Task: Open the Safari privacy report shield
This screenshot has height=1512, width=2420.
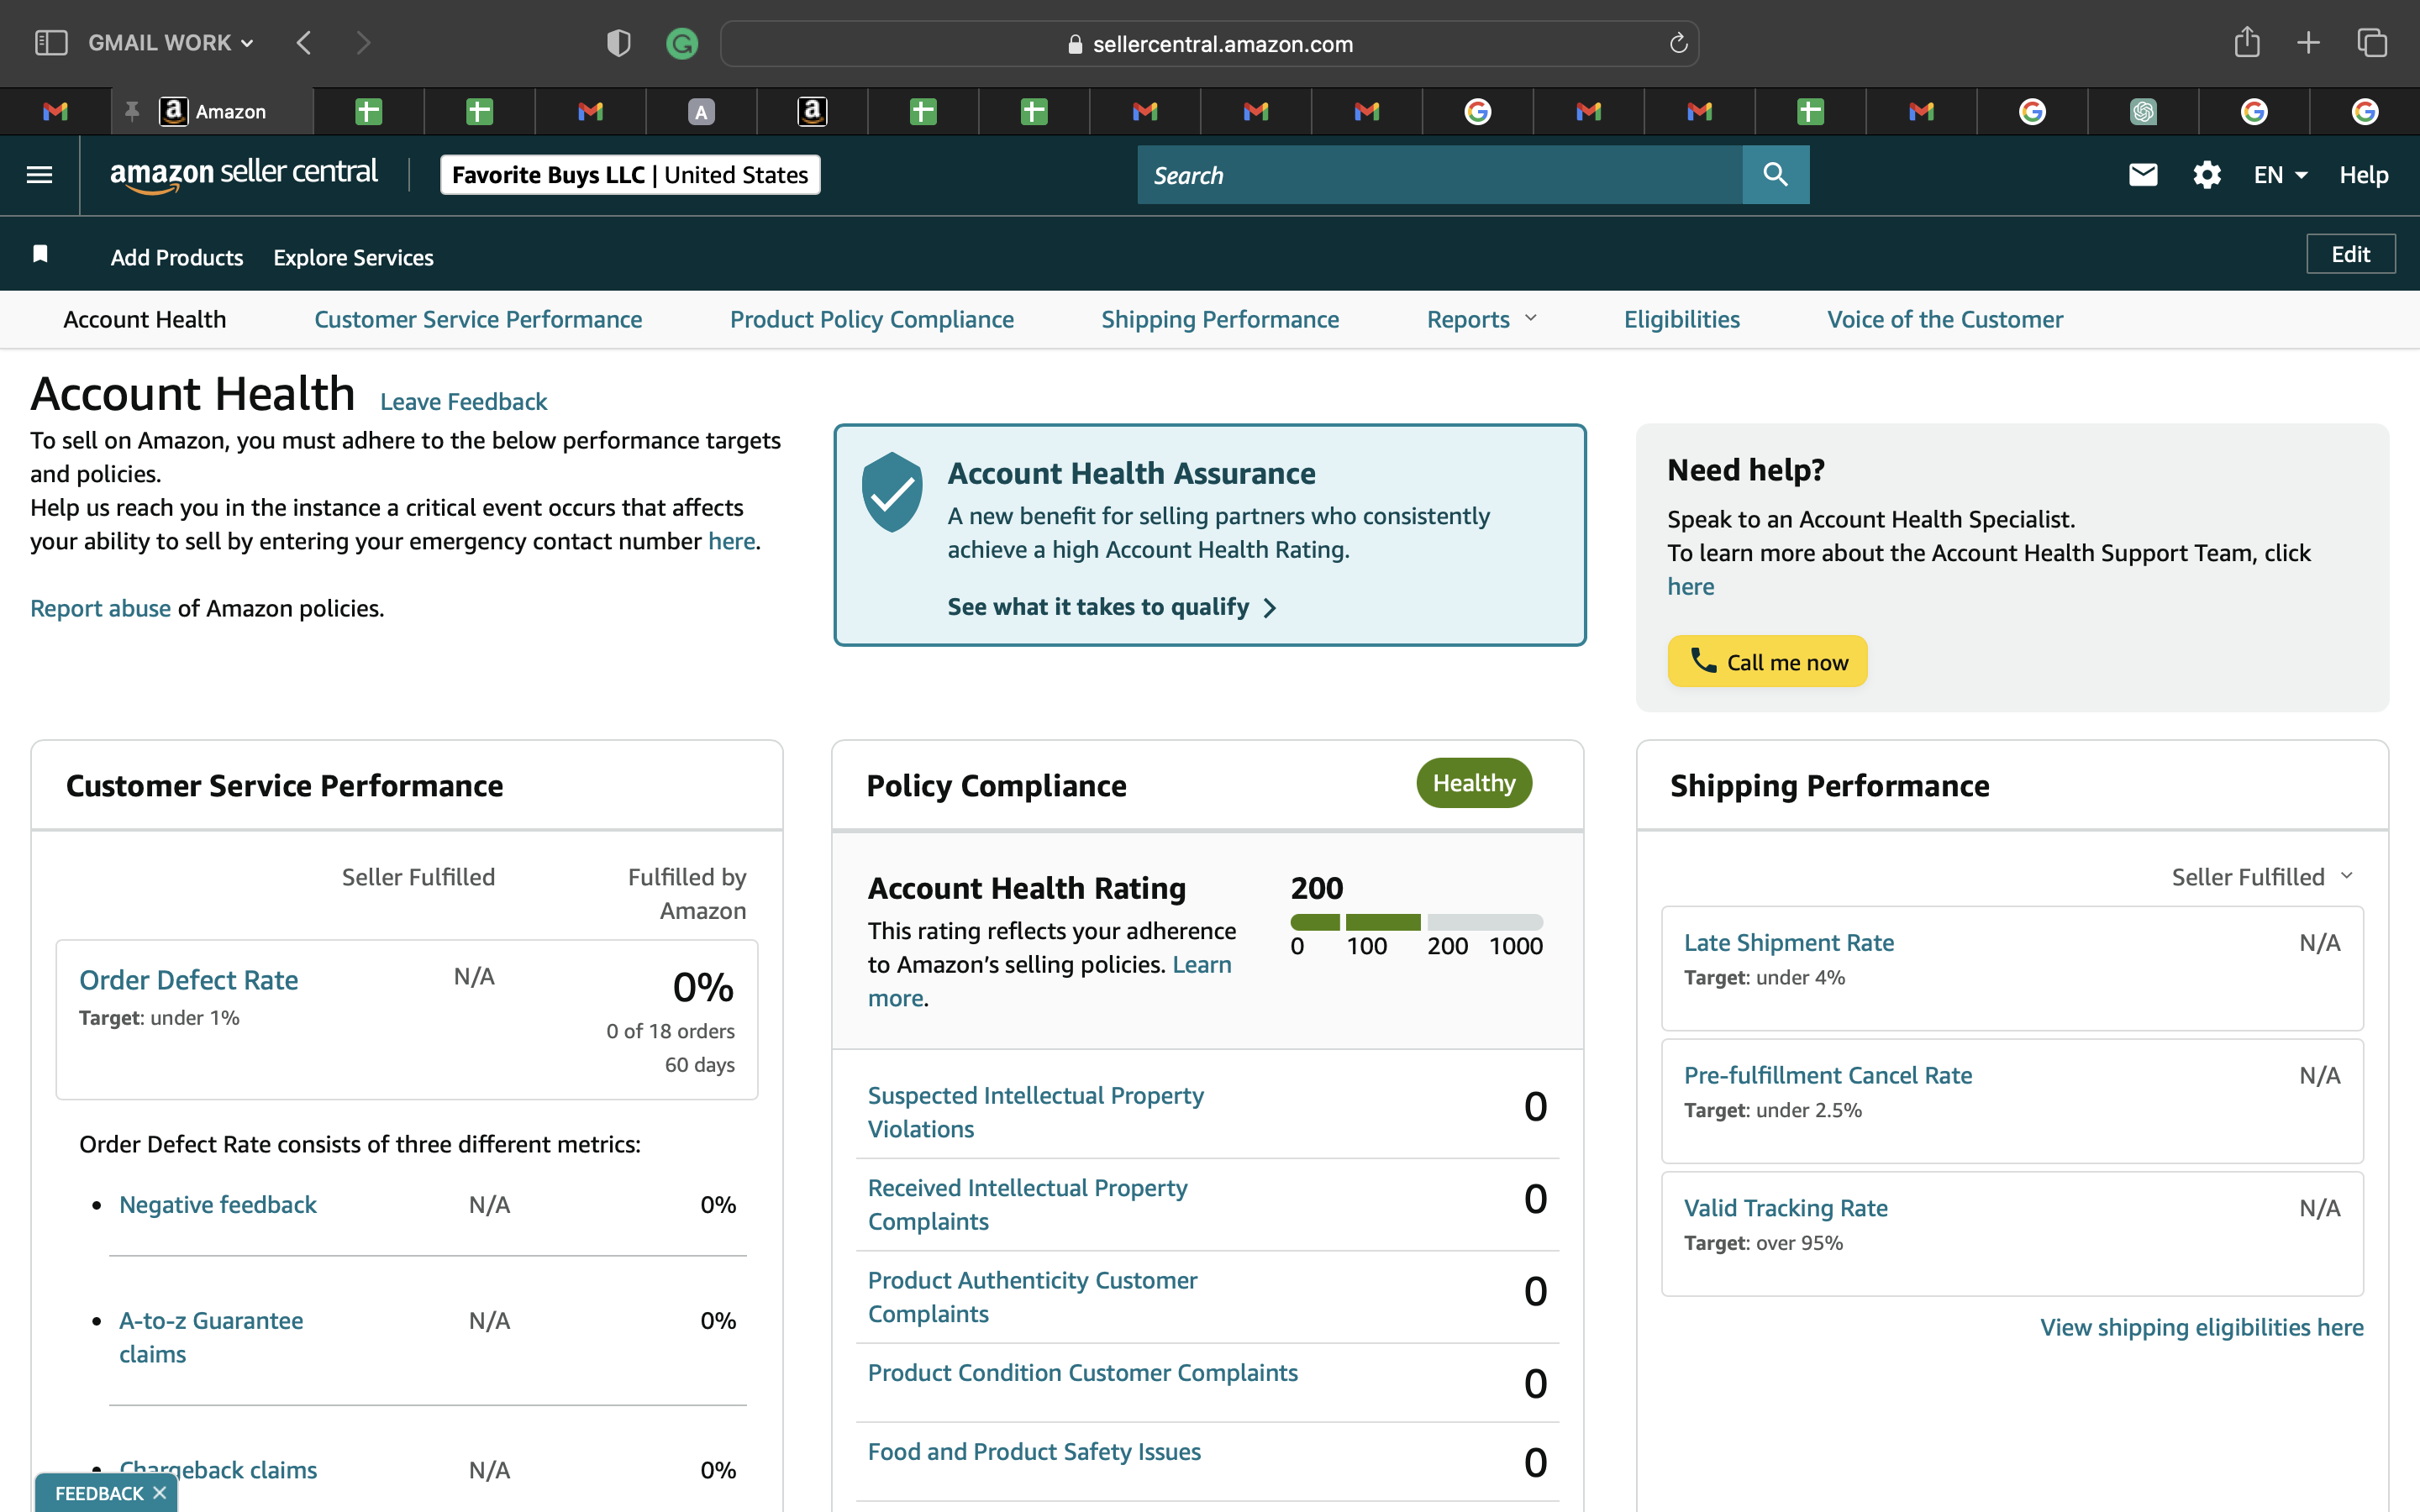Action: [619, 43]
